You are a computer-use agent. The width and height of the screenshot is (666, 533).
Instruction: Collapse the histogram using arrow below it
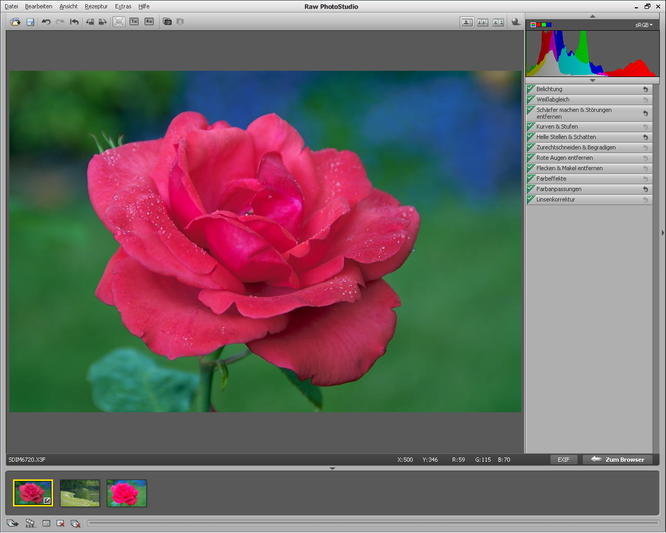pos(591,80)
